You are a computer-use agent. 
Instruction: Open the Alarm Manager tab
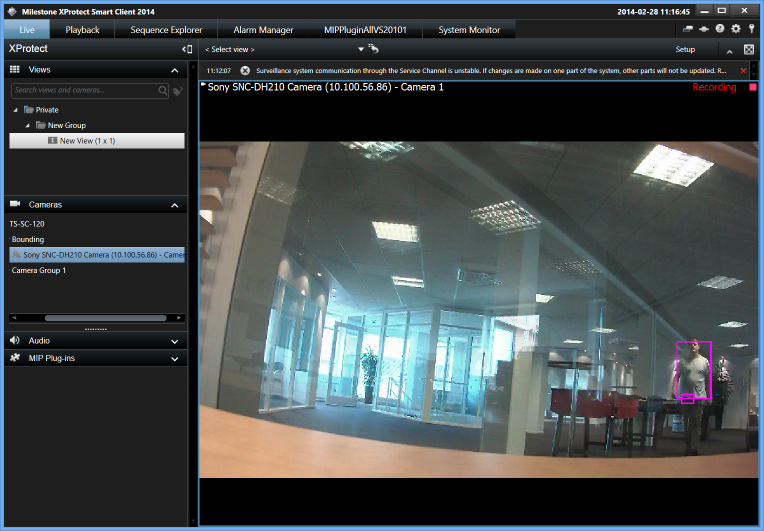[x=263, y=30]
